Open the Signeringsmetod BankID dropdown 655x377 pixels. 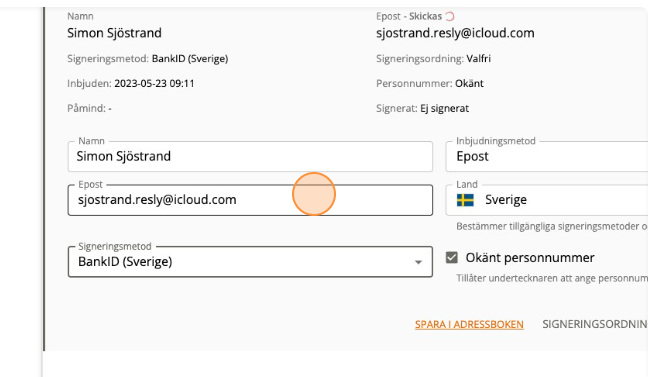250,262
